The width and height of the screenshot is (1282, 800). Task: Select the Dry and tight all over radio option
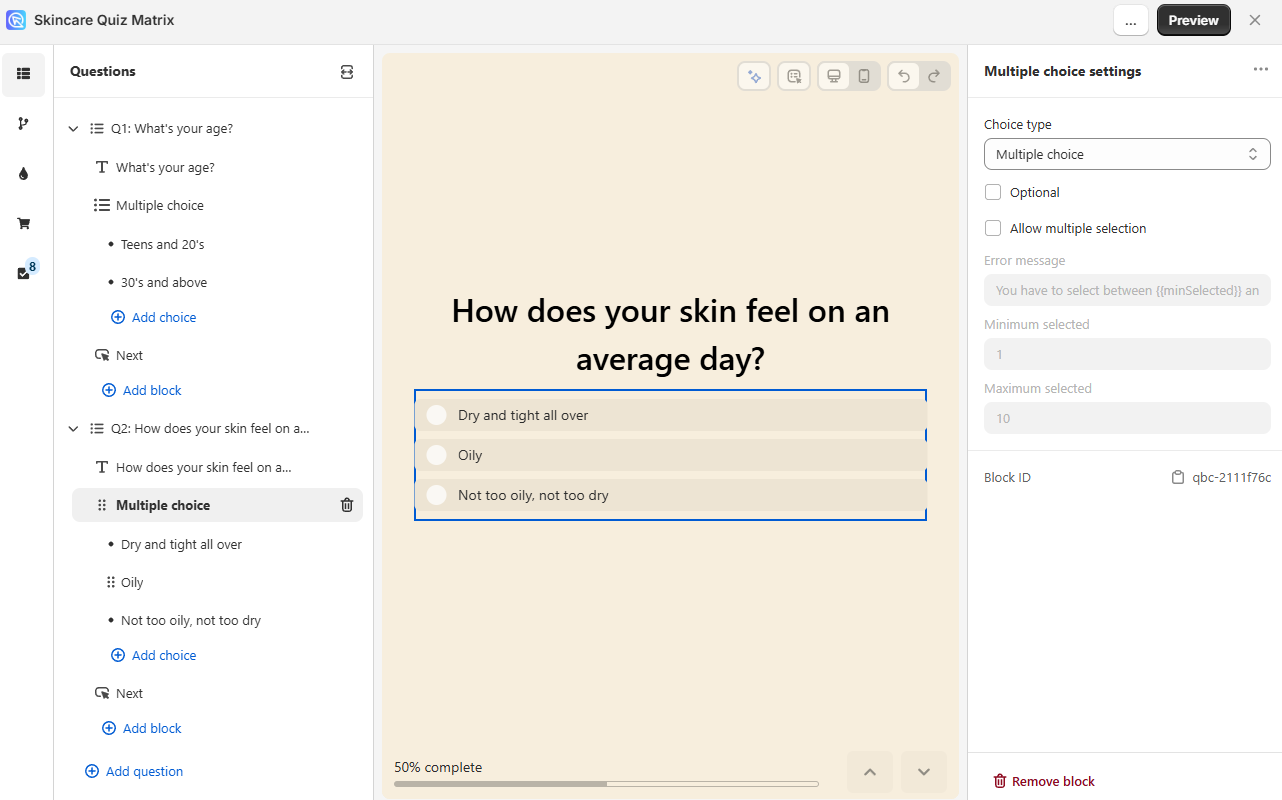pyautogui.click(x=436, y=415)
